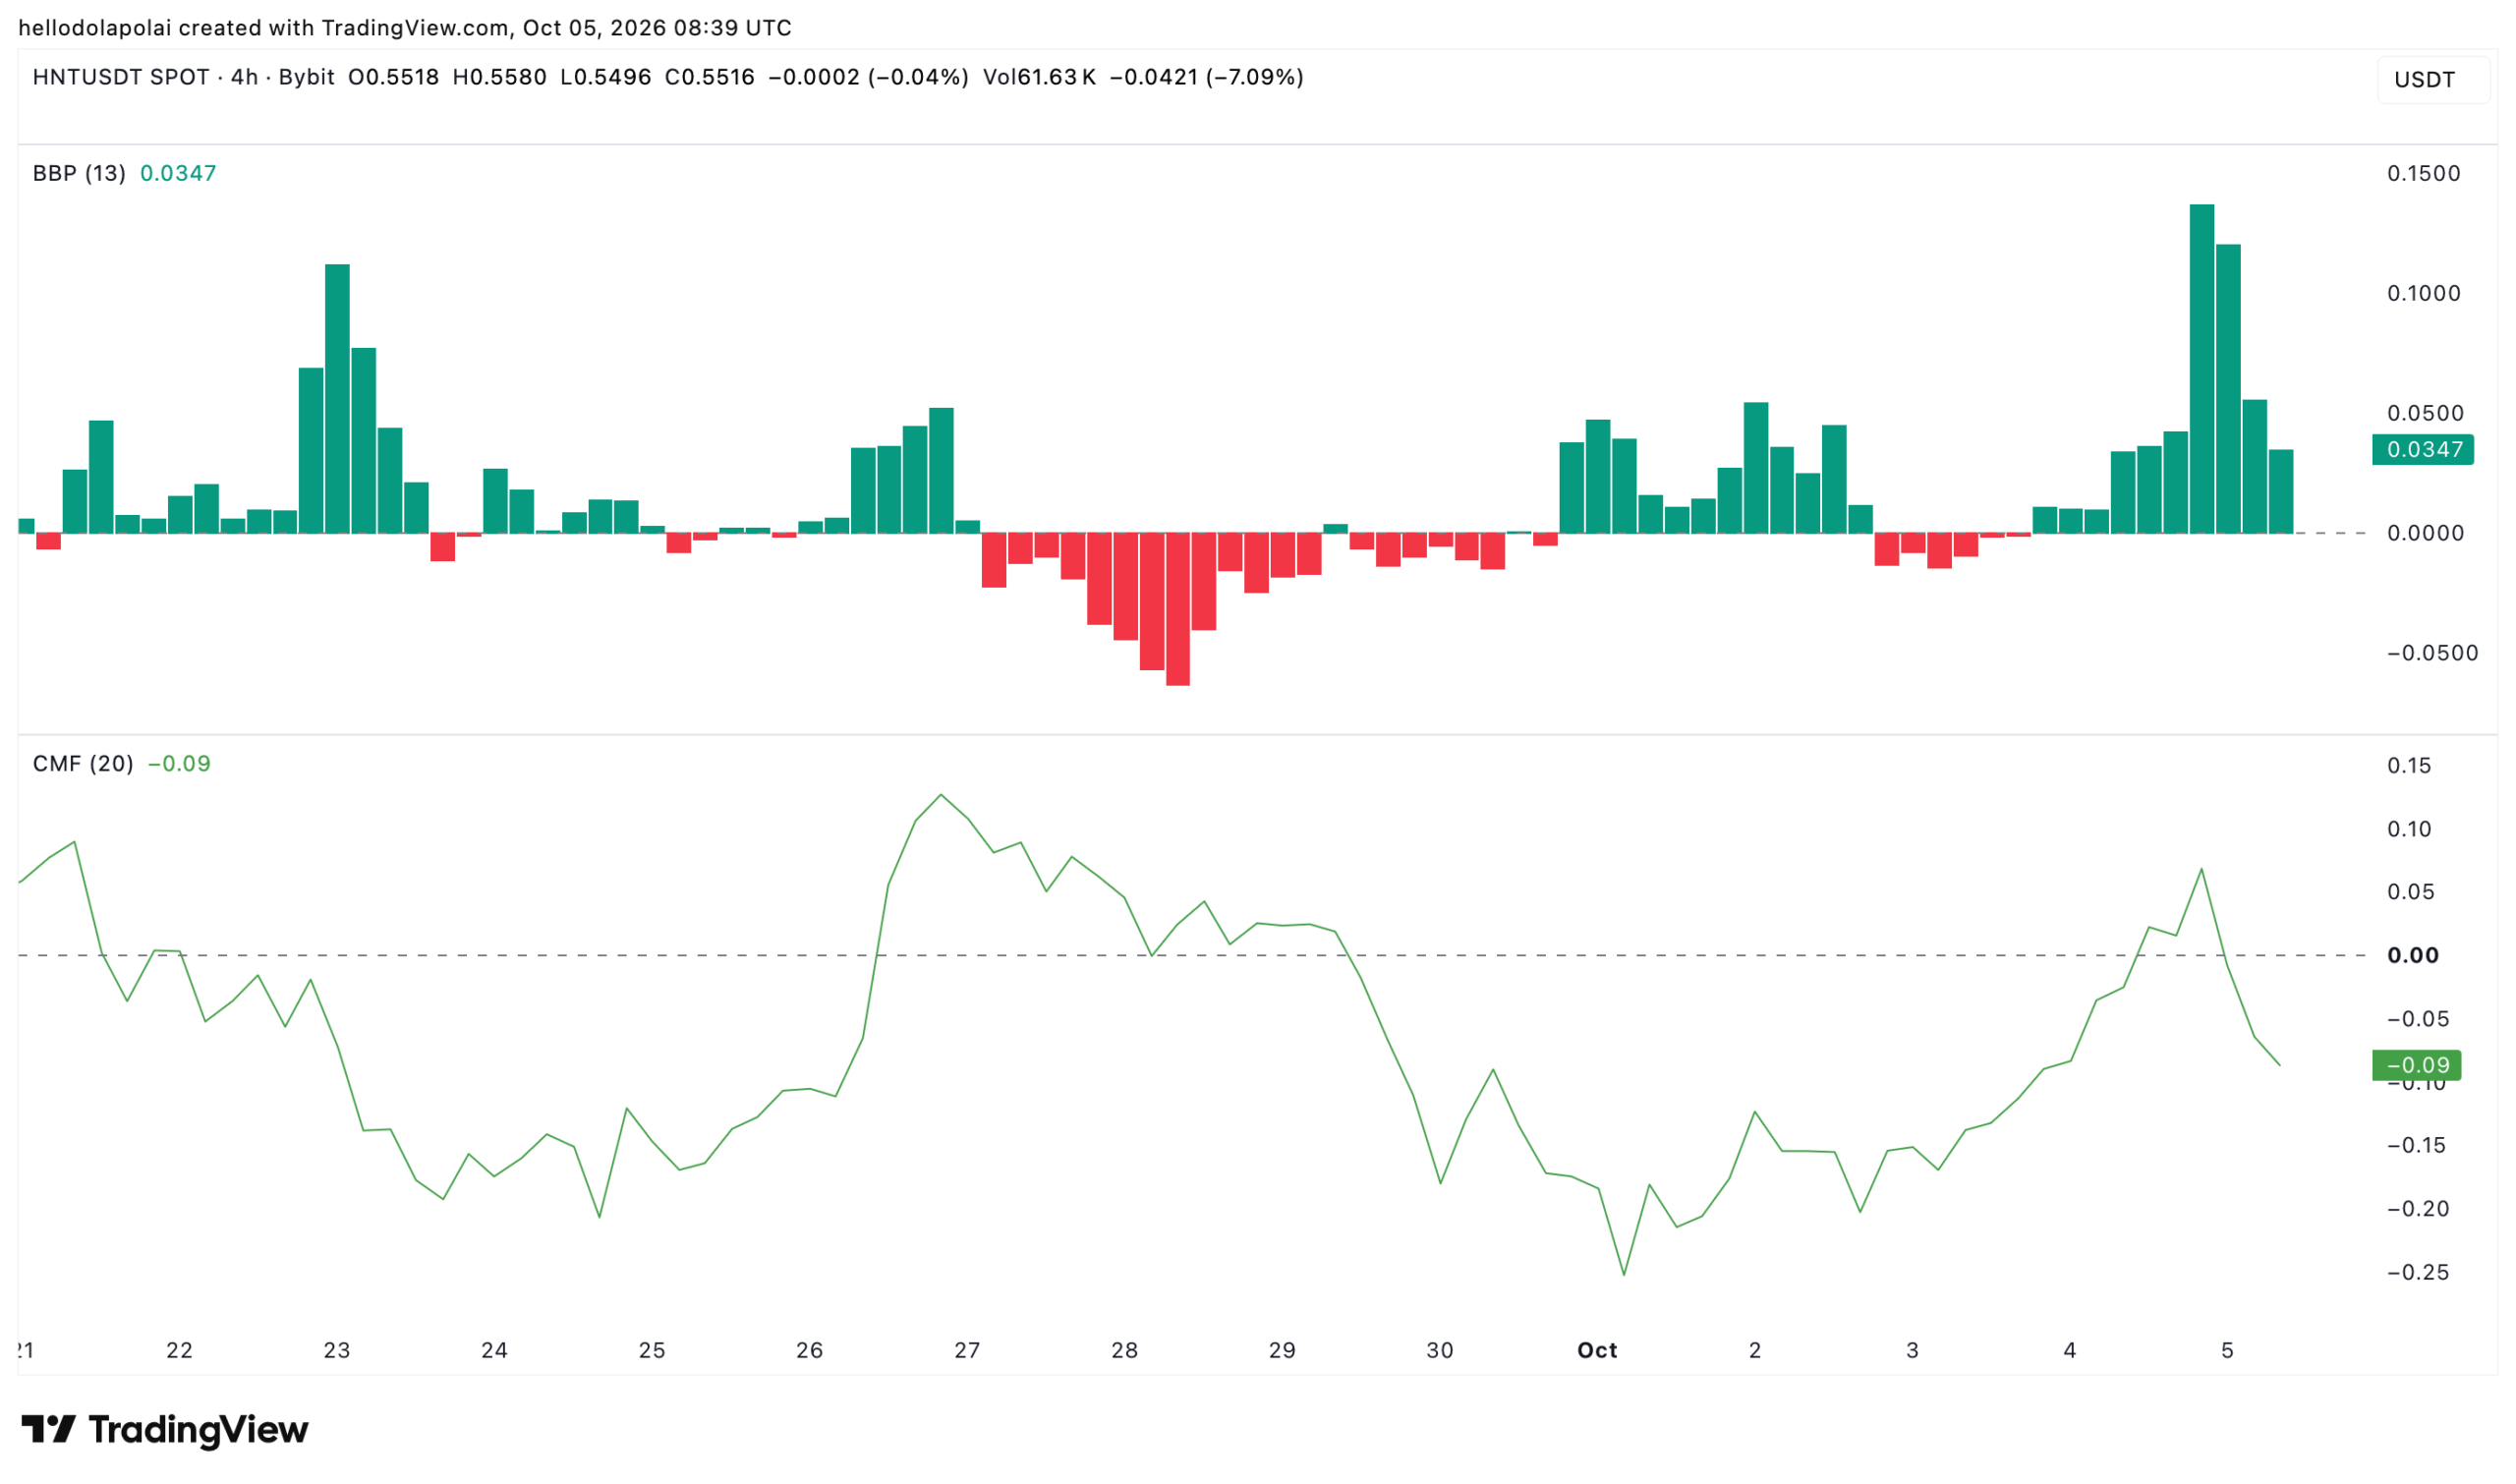This screenshot has height=1484, width=2516.
Task: Click the green −0.09 CMF scale tag
Action: 2416,1066
